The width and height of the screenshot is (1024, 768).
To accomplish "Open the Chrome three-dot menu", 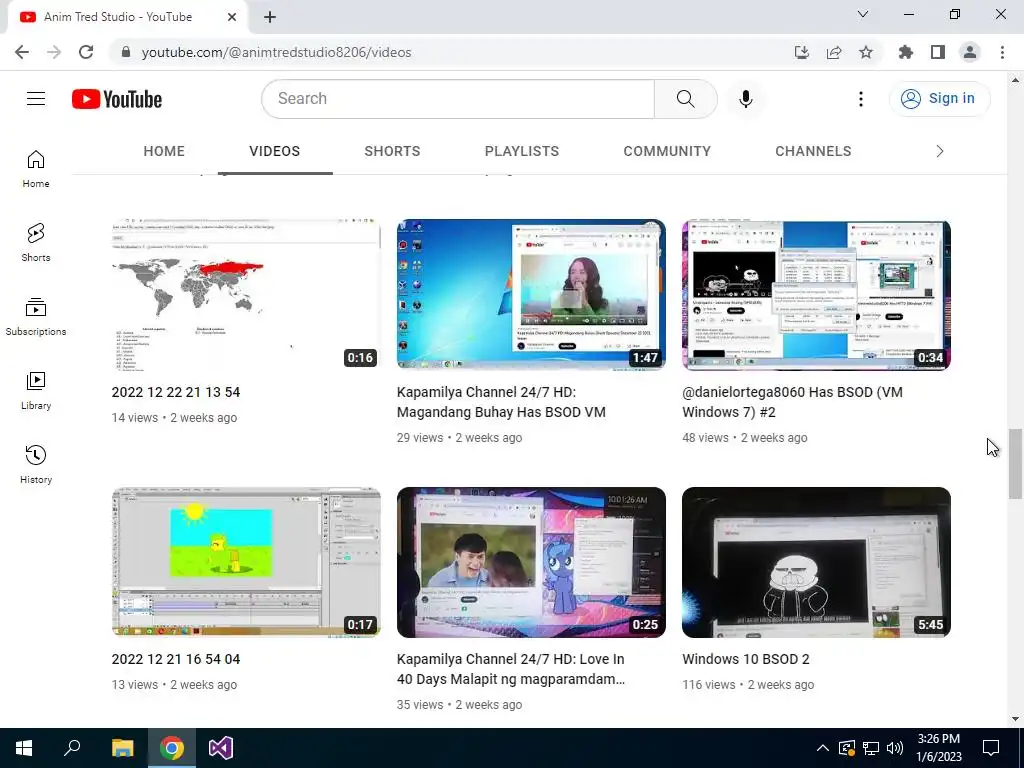I will tap(1002, 52).
